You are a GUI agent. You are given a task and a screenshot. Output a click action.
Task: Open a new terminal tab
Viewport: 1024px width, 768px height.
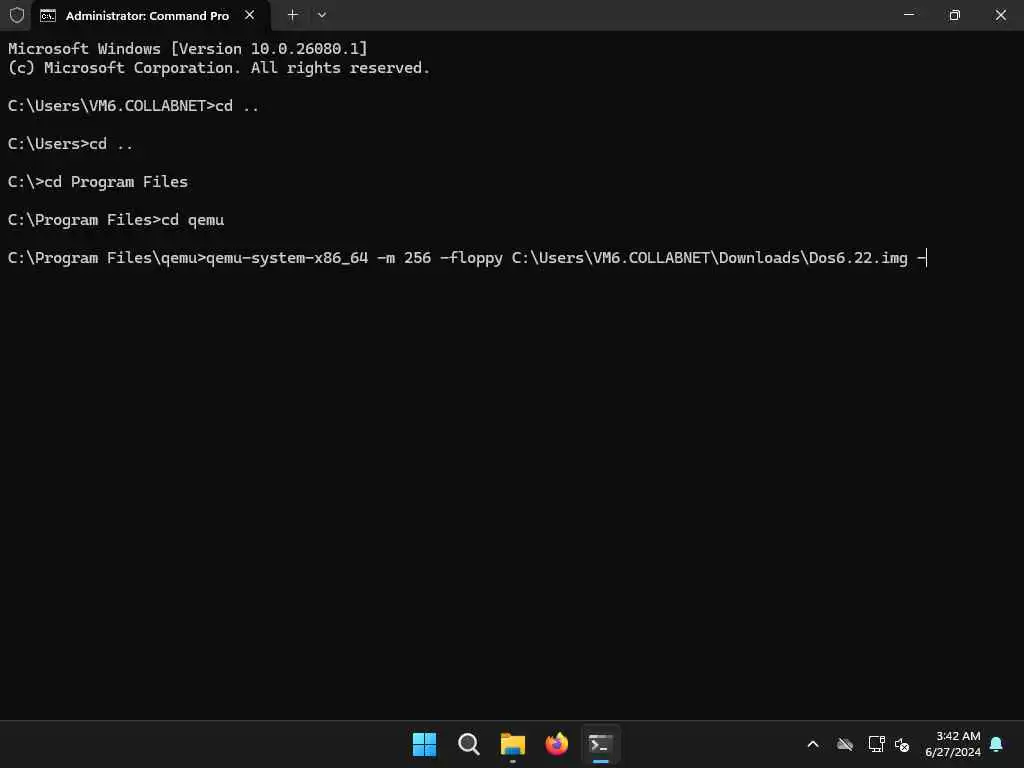tap(293, 15)
